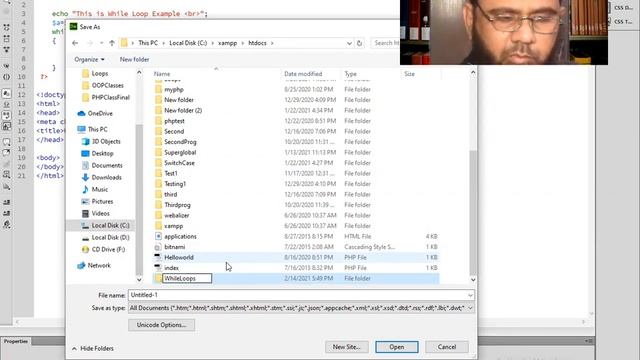Select the Test1 folder

pyautogui.click(x=296, y=173)
